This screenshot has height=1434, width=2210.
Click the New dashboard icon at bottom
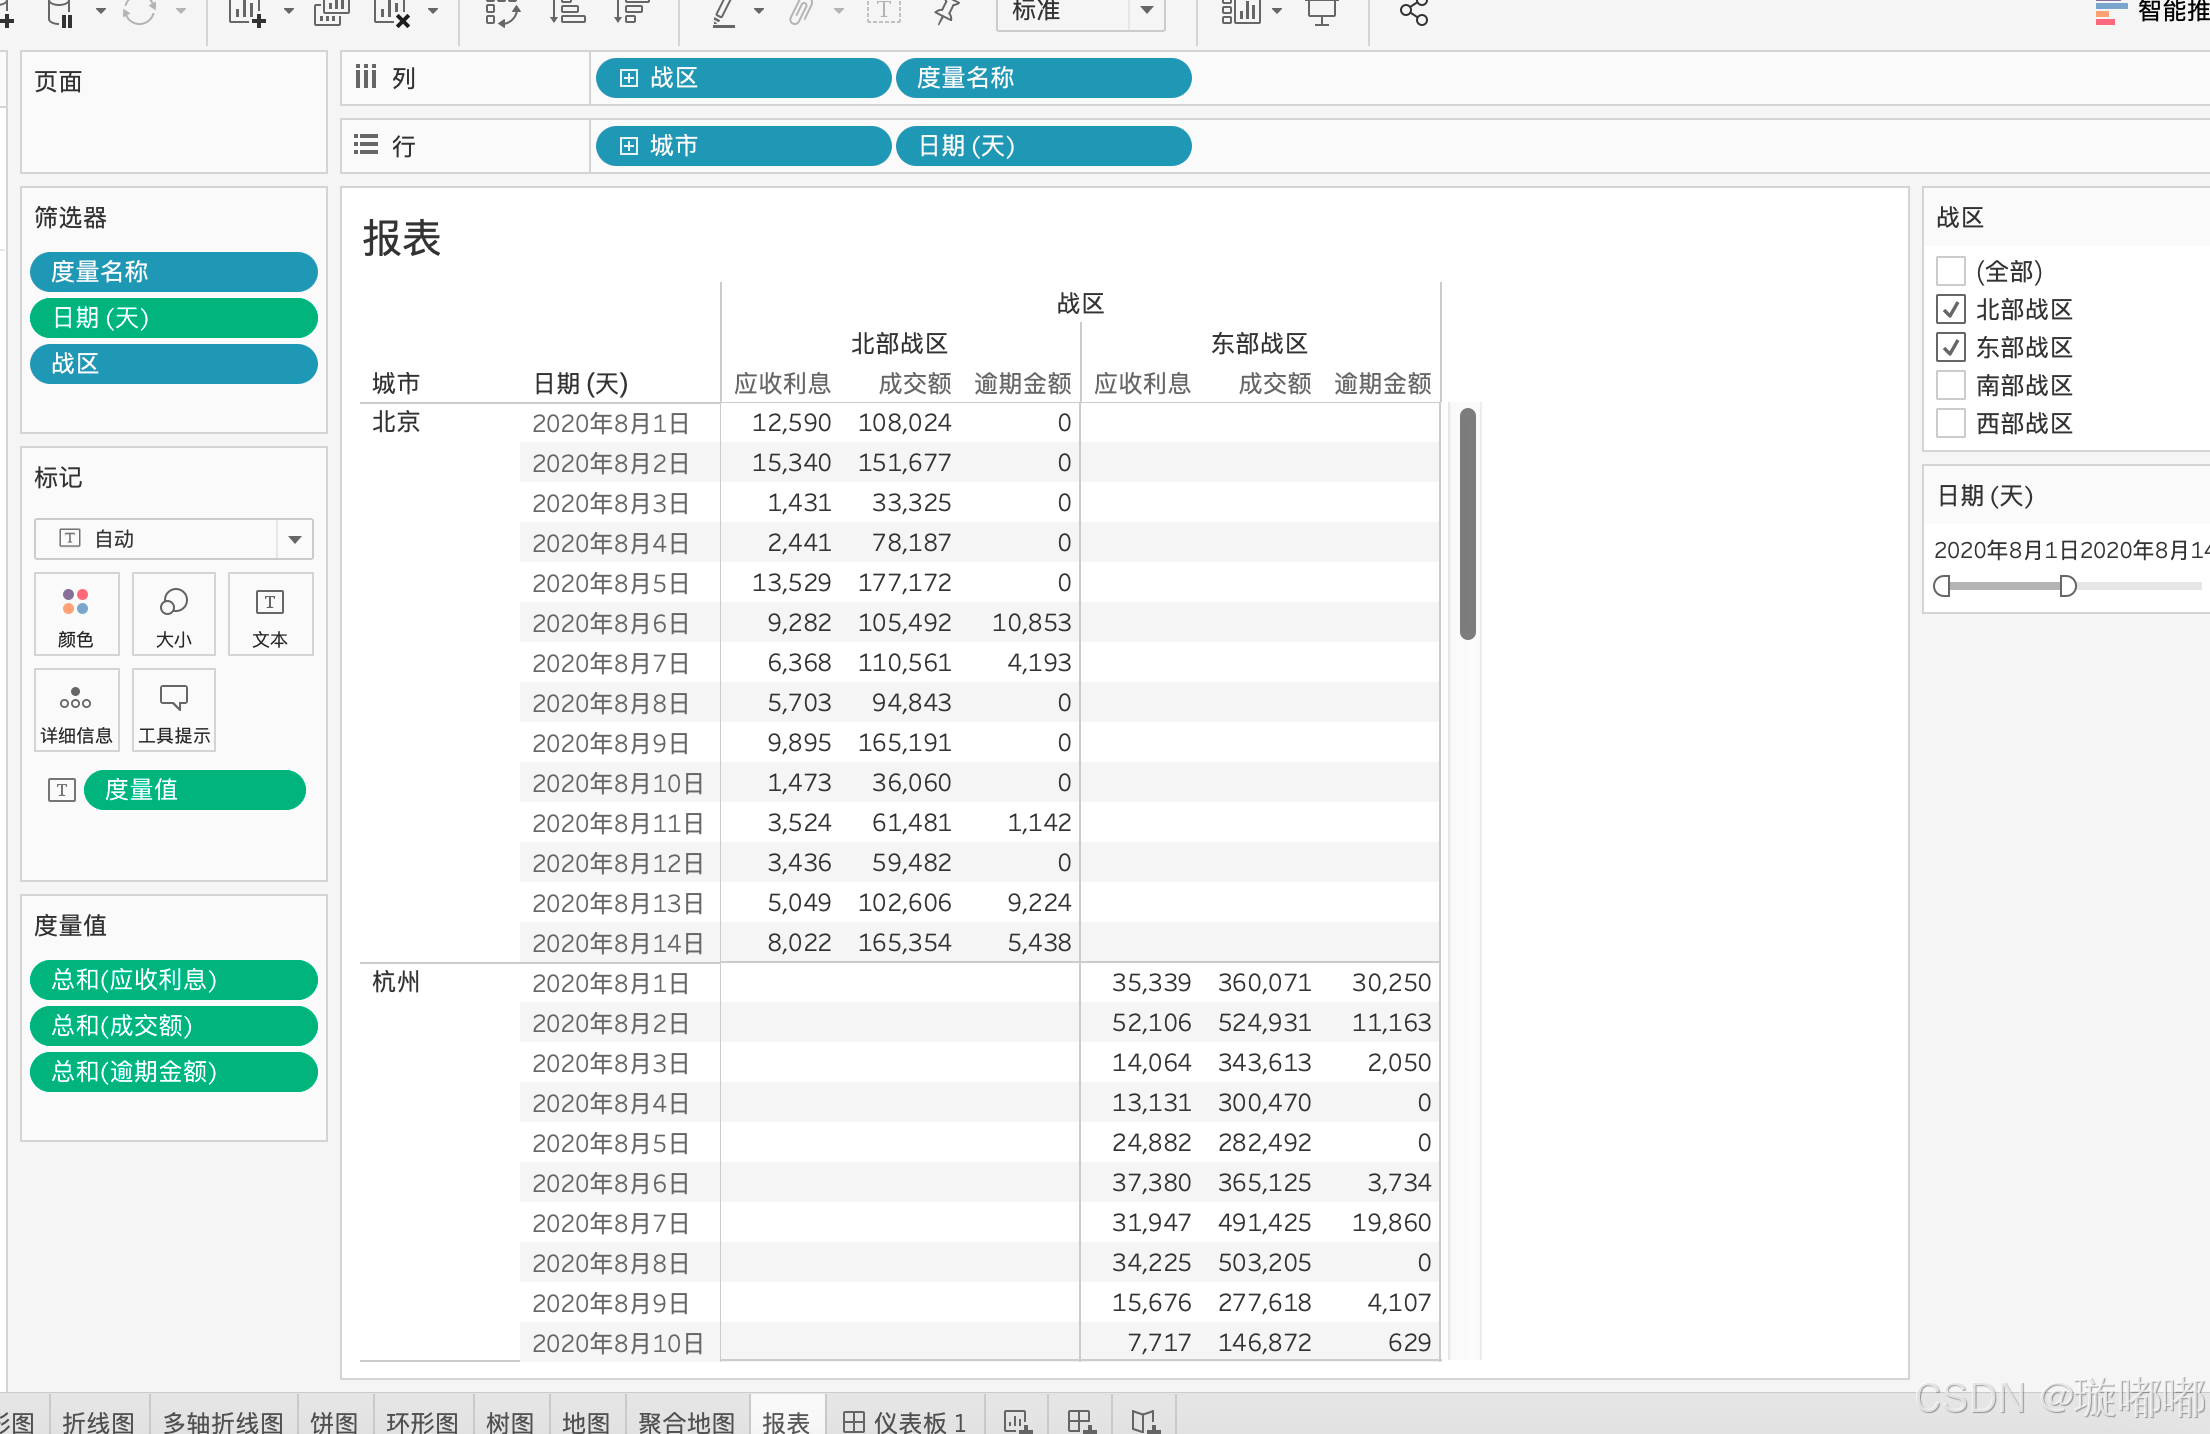point(1081,1421)
